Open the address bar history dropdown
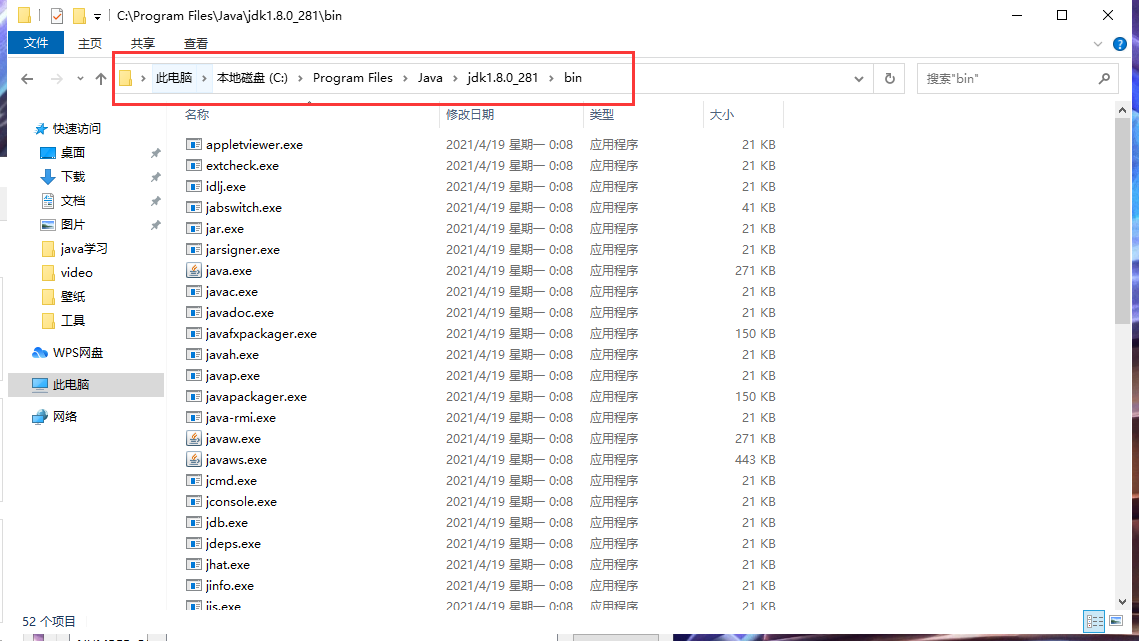 coord(859,78)
